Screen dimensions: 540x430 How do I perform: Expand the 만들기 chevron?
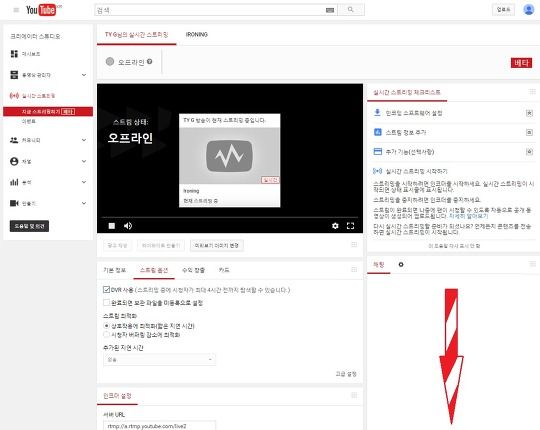point(84,203)
